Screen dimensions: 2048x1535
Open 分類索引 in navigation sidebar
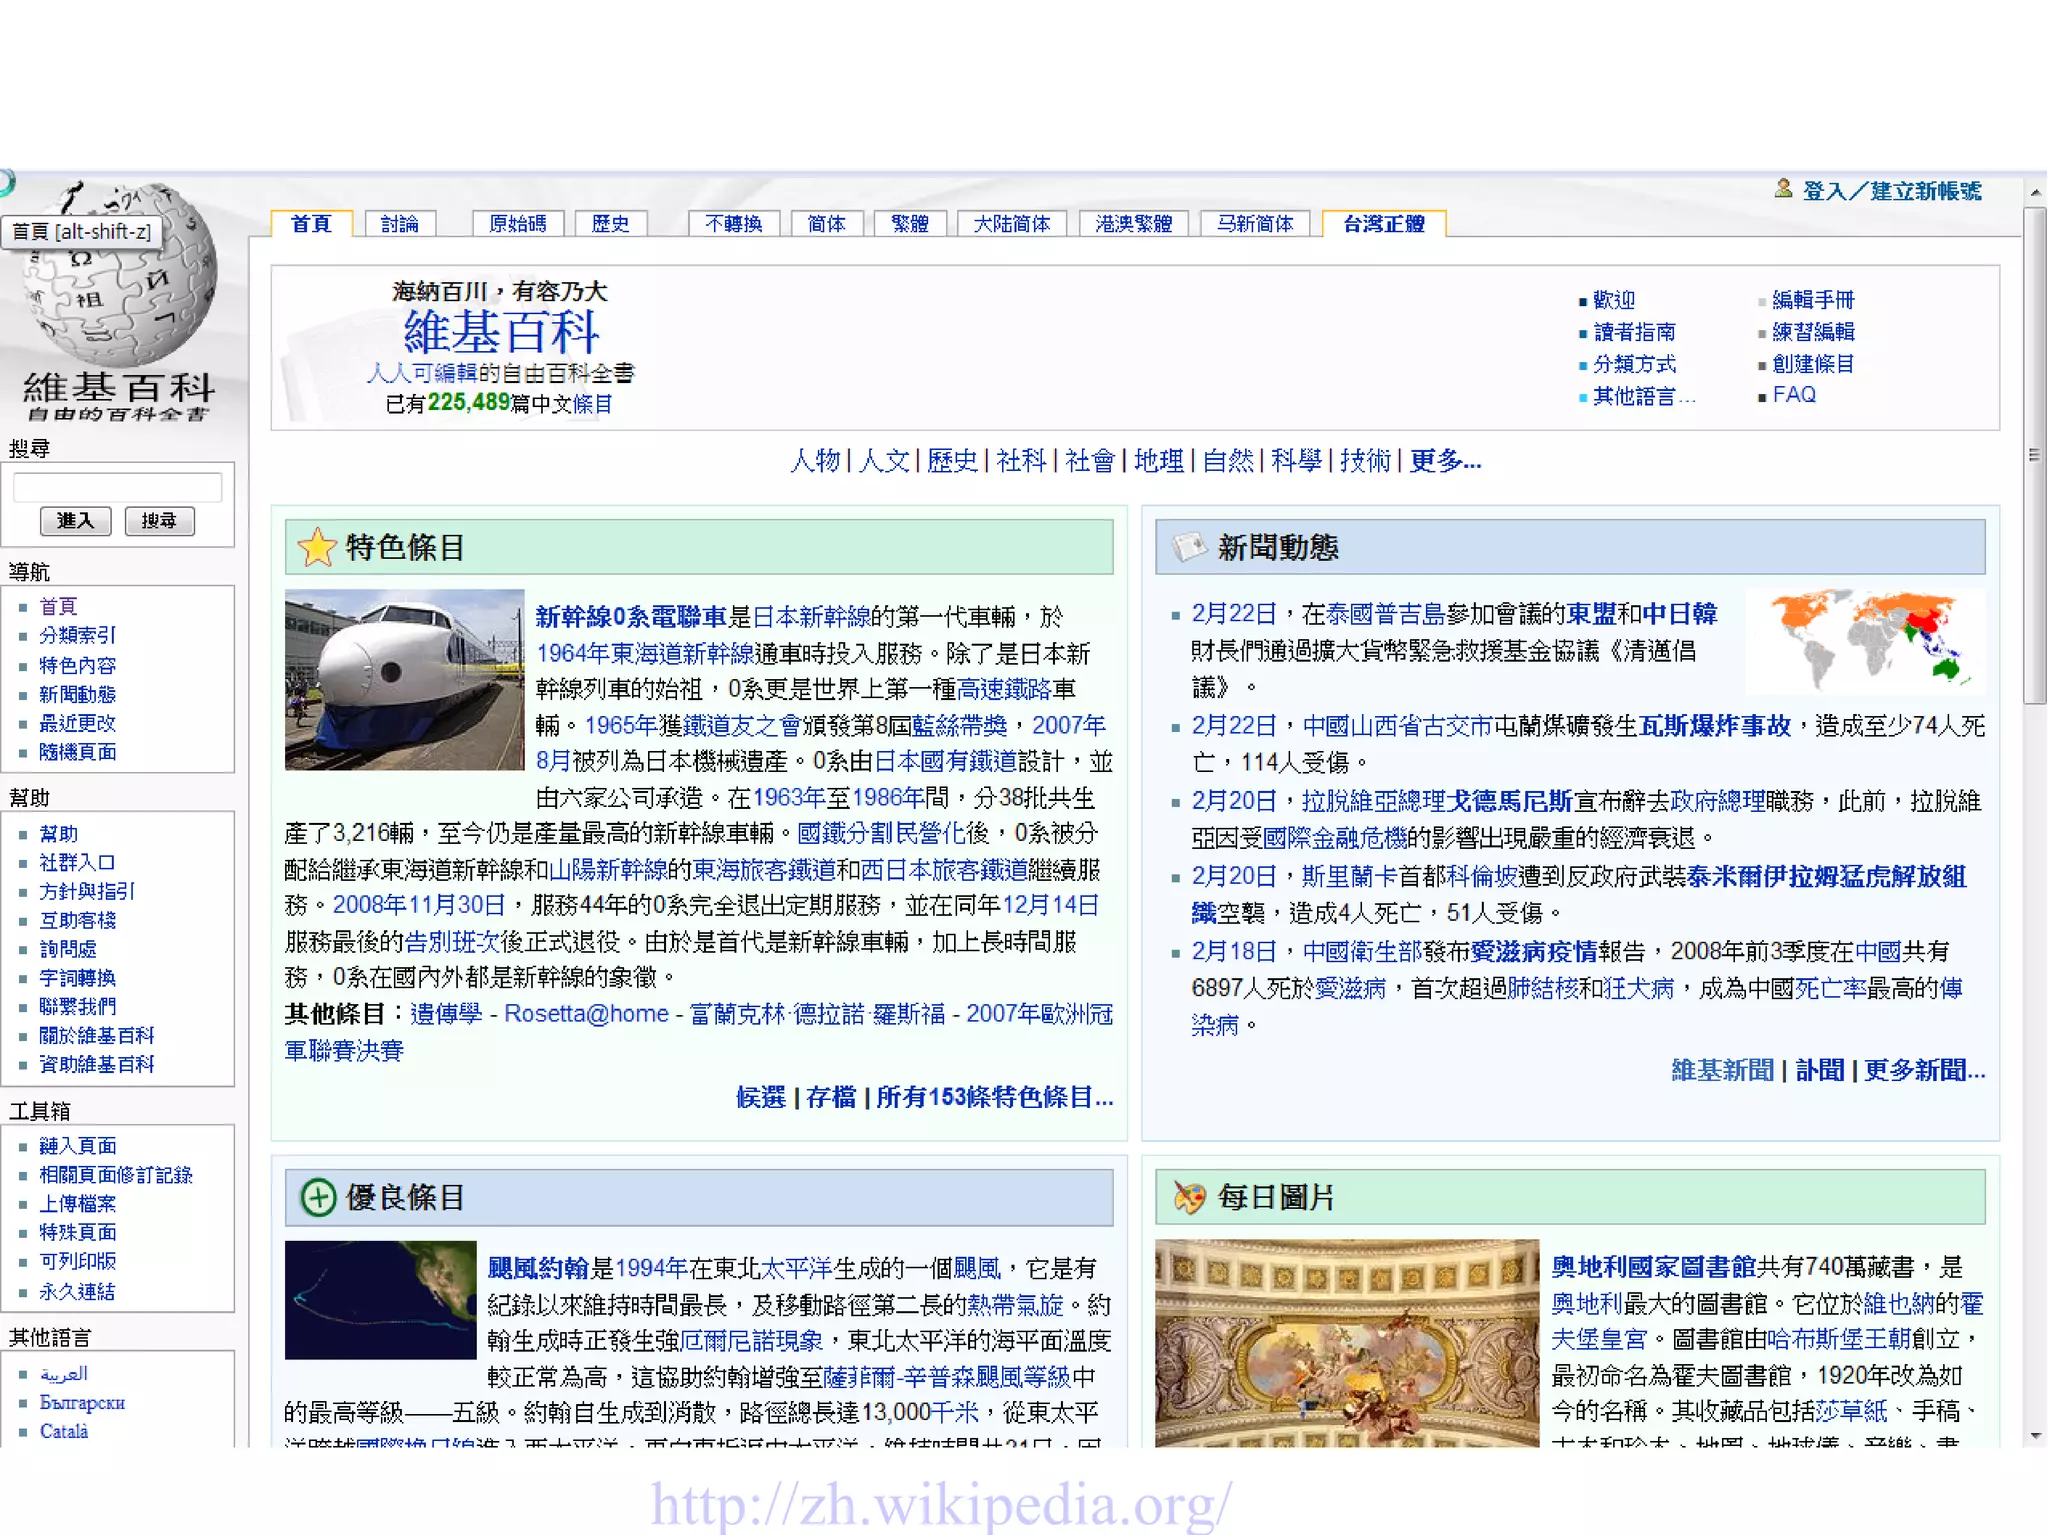click(78, 635)
